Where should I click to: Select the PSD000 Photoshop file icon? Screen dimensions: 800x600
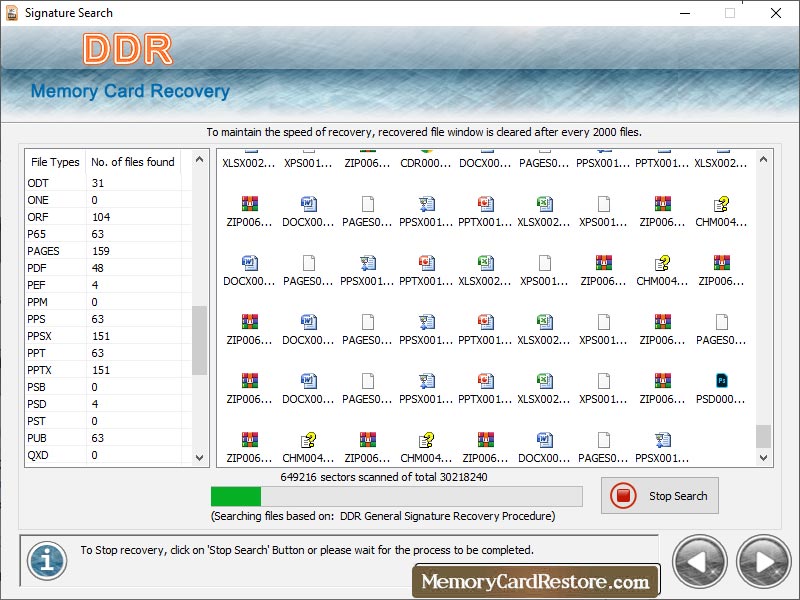coord(721,381)
